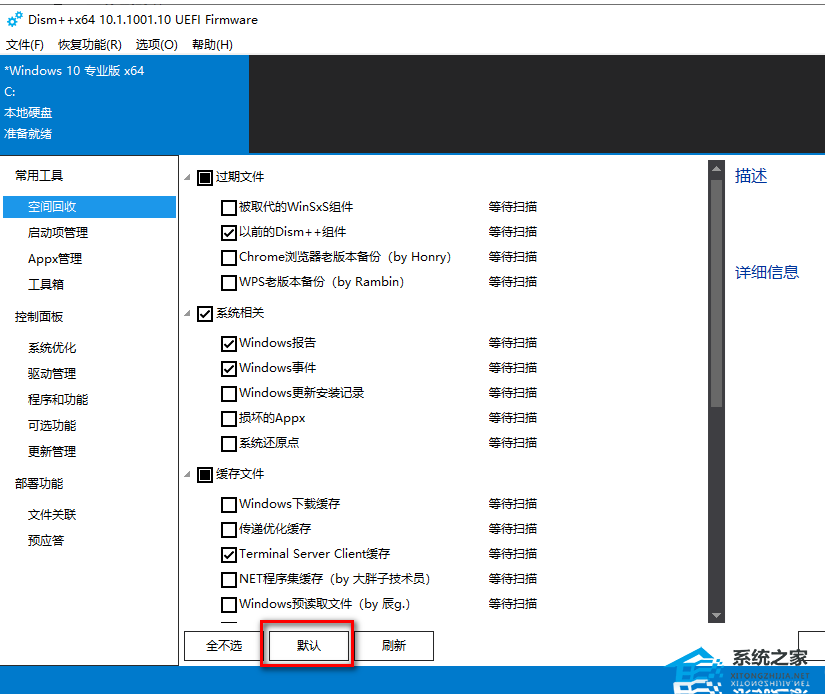Open 系统优化 in sidebar
This screenshot has height=694, width=825.
point(52,348)
